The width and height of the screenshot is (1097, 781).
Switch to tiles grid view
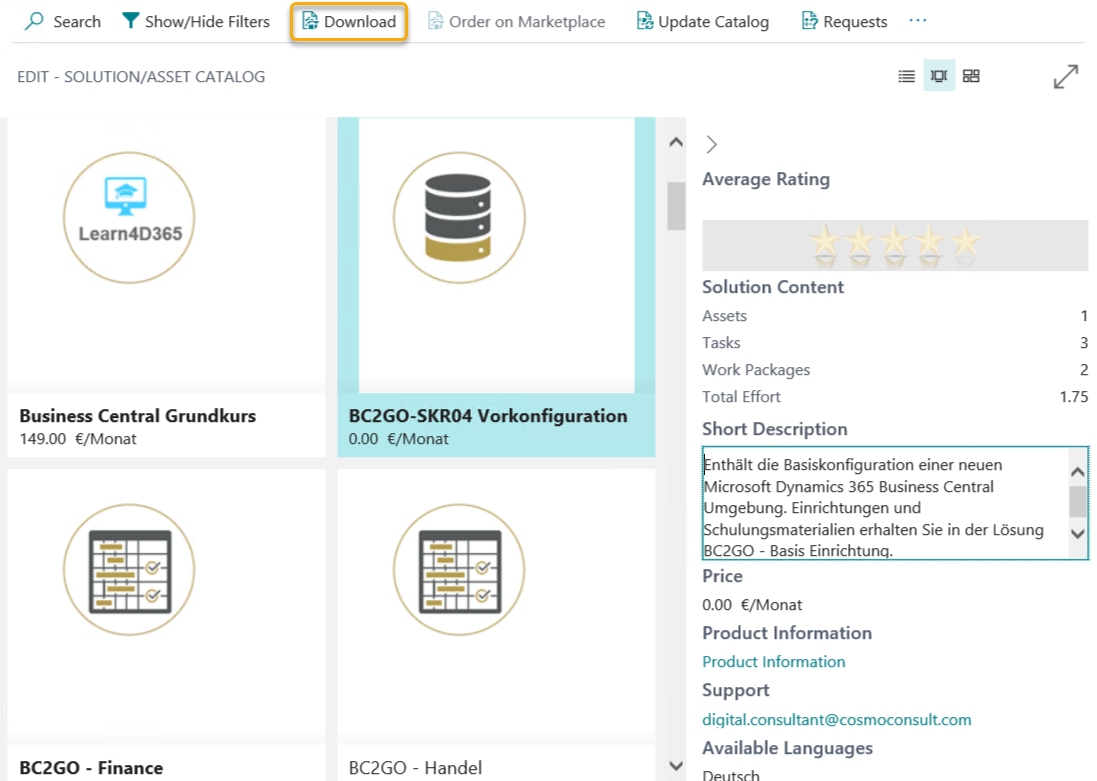pyautogui.click(x=971, y=76)
